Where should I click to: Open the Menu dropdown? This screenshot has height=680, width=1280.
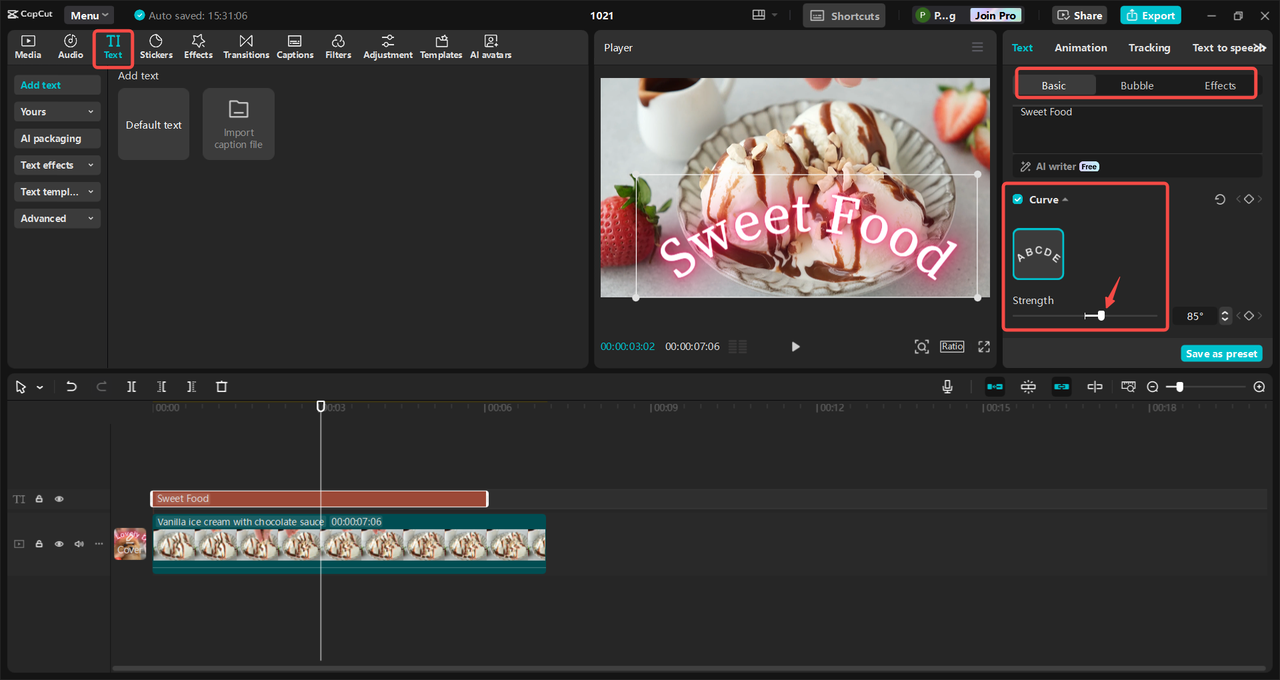89,15
